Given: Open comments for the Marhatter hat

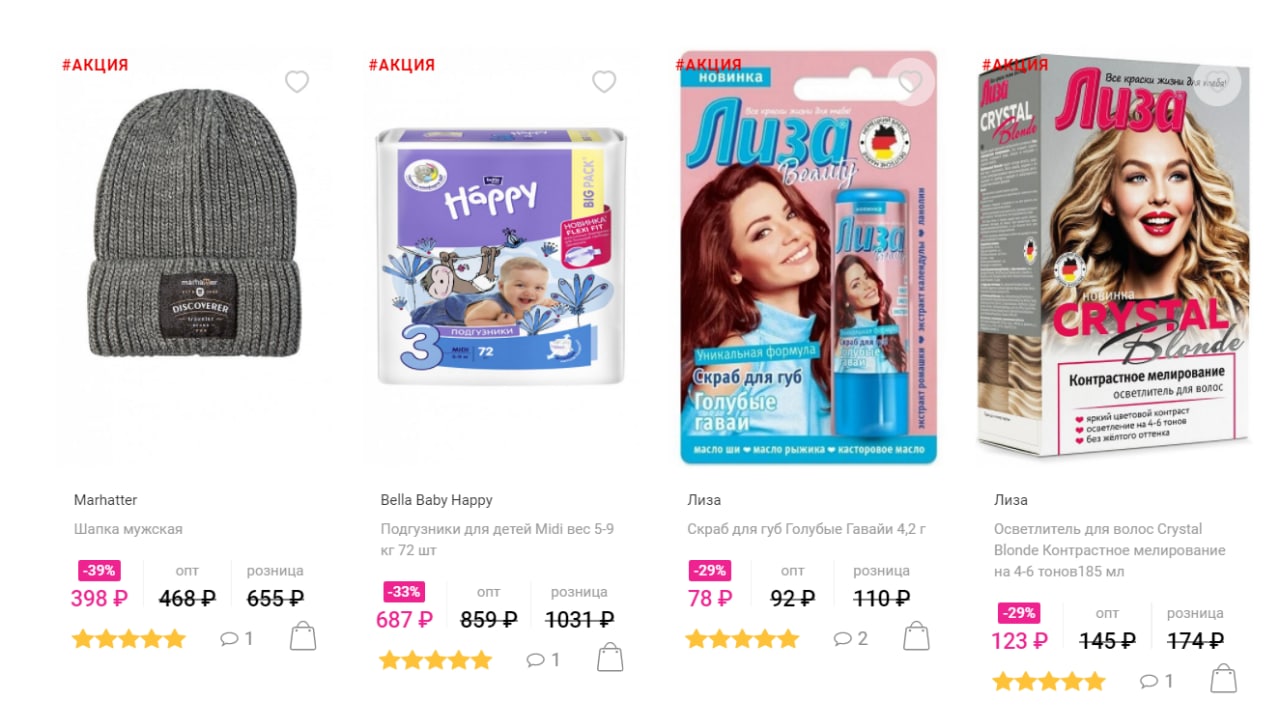Looking at the screenshot, I should click(x=237, y=638).
